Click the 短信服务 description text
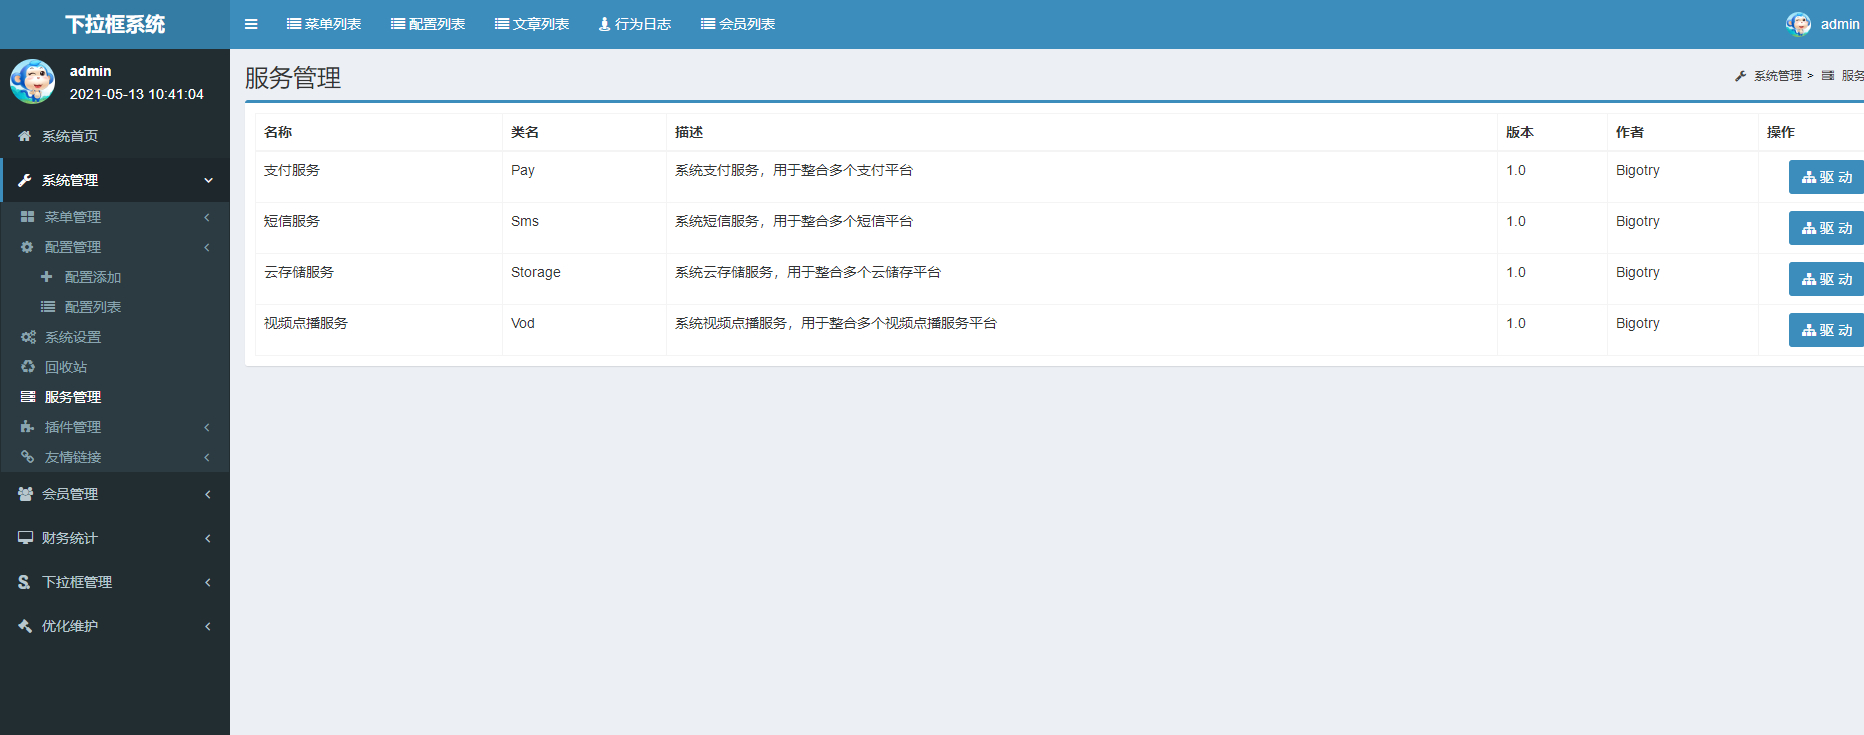1864x735 pixels. coord(794,221)
